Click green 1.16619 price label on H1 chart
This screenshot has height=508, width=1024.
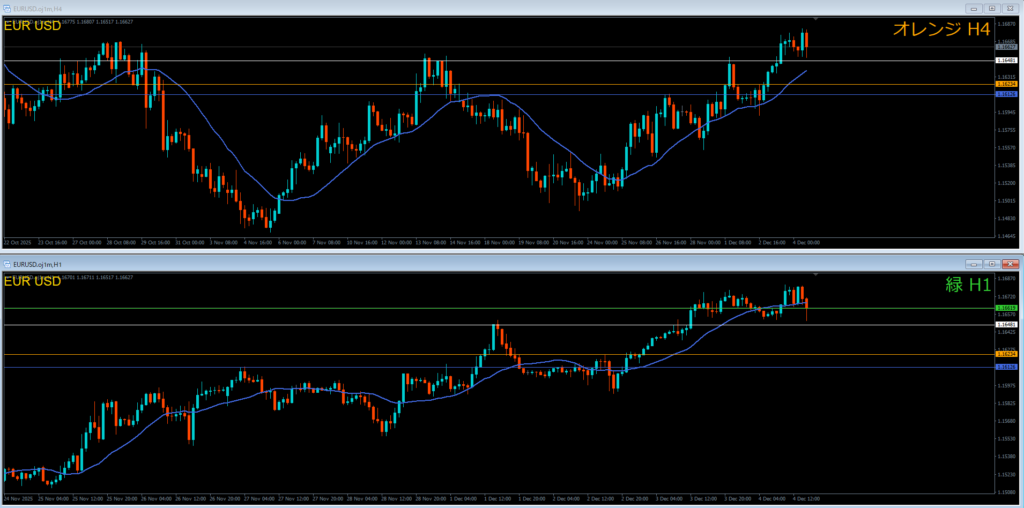(x=1006, y=308)
